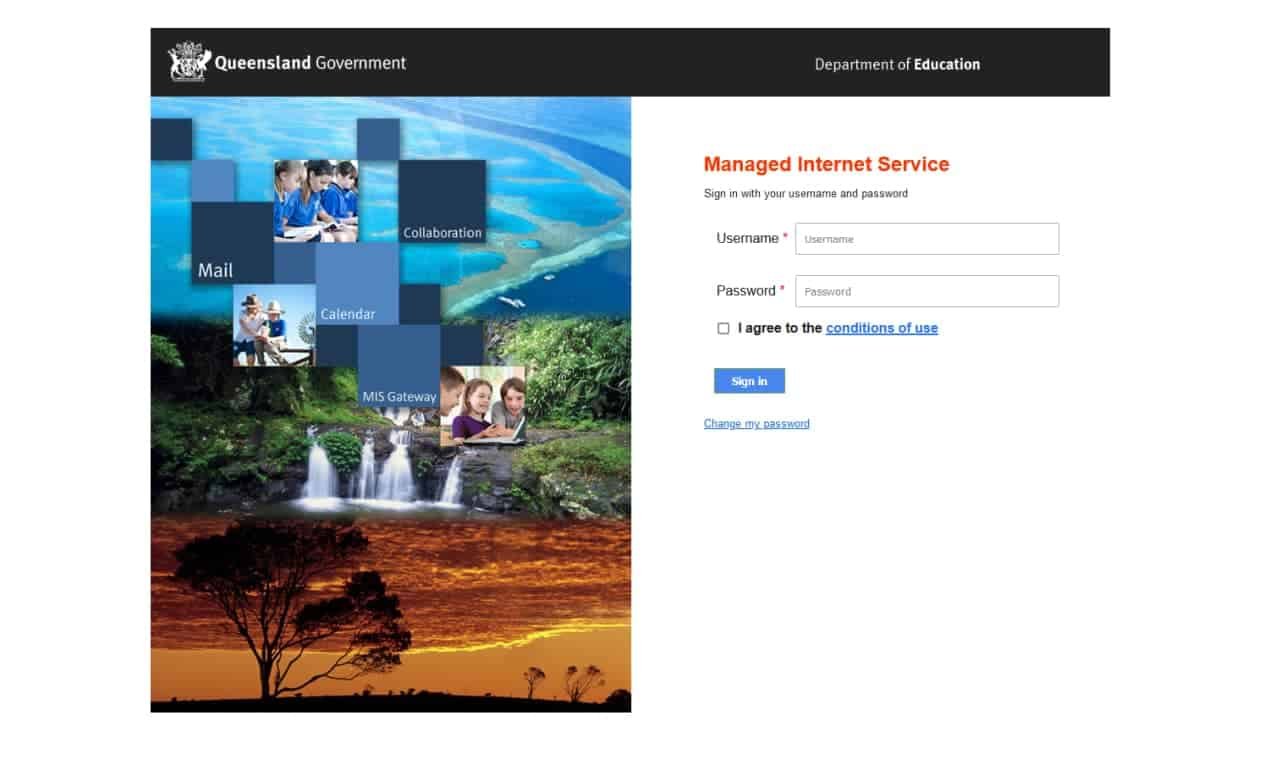Click the Department of Education header text

(x=898, y=64)
